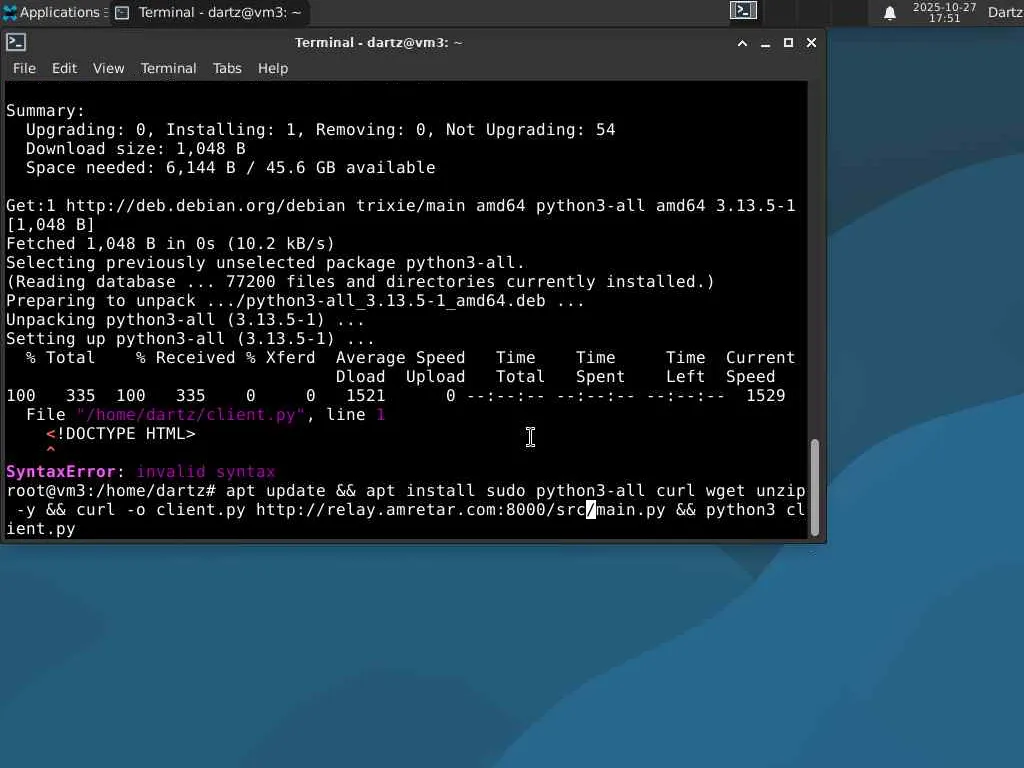
Task: Click the terminal launcher icon in top panel
Action: pyautogui.click(x=743, y=10)
